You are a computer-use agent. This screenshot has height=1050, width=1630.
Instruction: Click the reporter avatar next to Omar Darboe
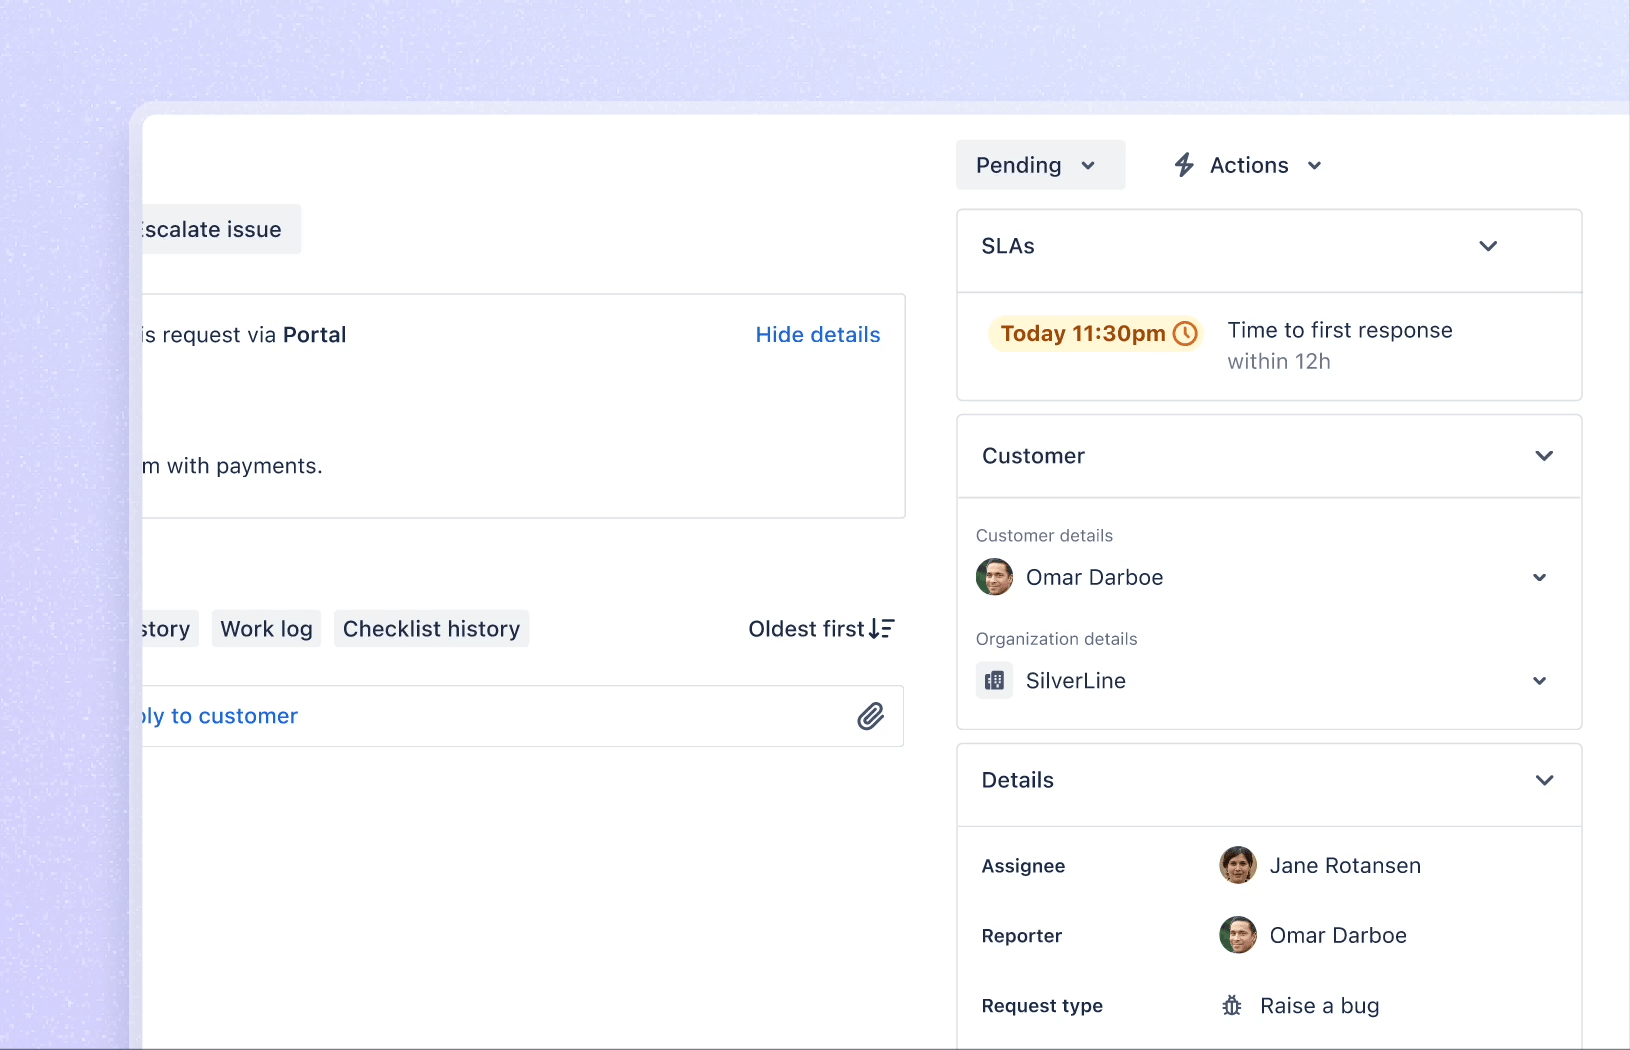[1236, 935]
